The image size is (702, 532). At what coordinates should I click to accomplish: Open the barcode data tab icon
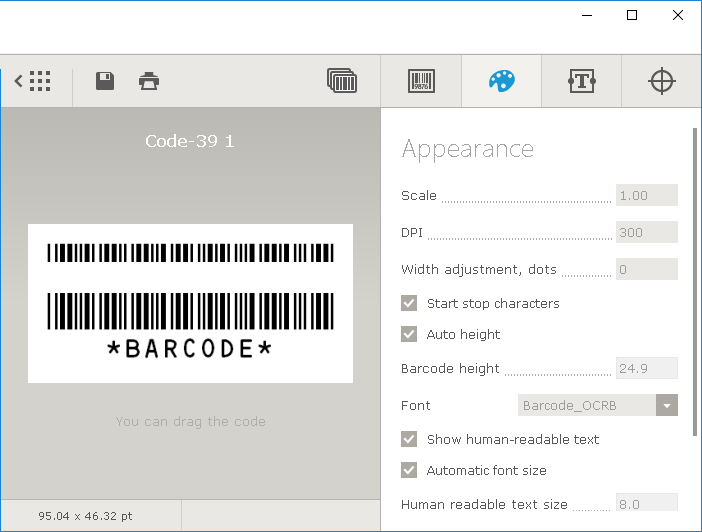[x=421, y=81]
